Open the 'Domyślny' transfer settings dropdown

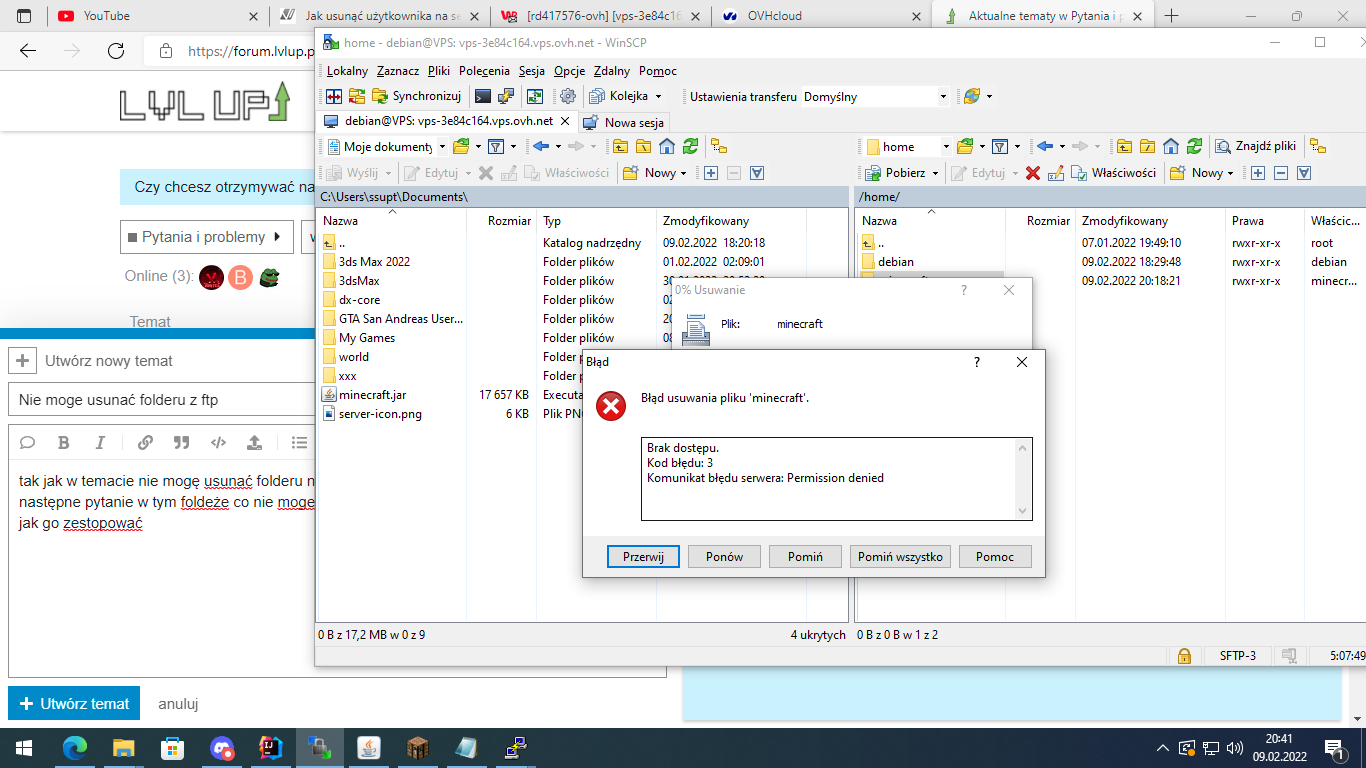942,97
